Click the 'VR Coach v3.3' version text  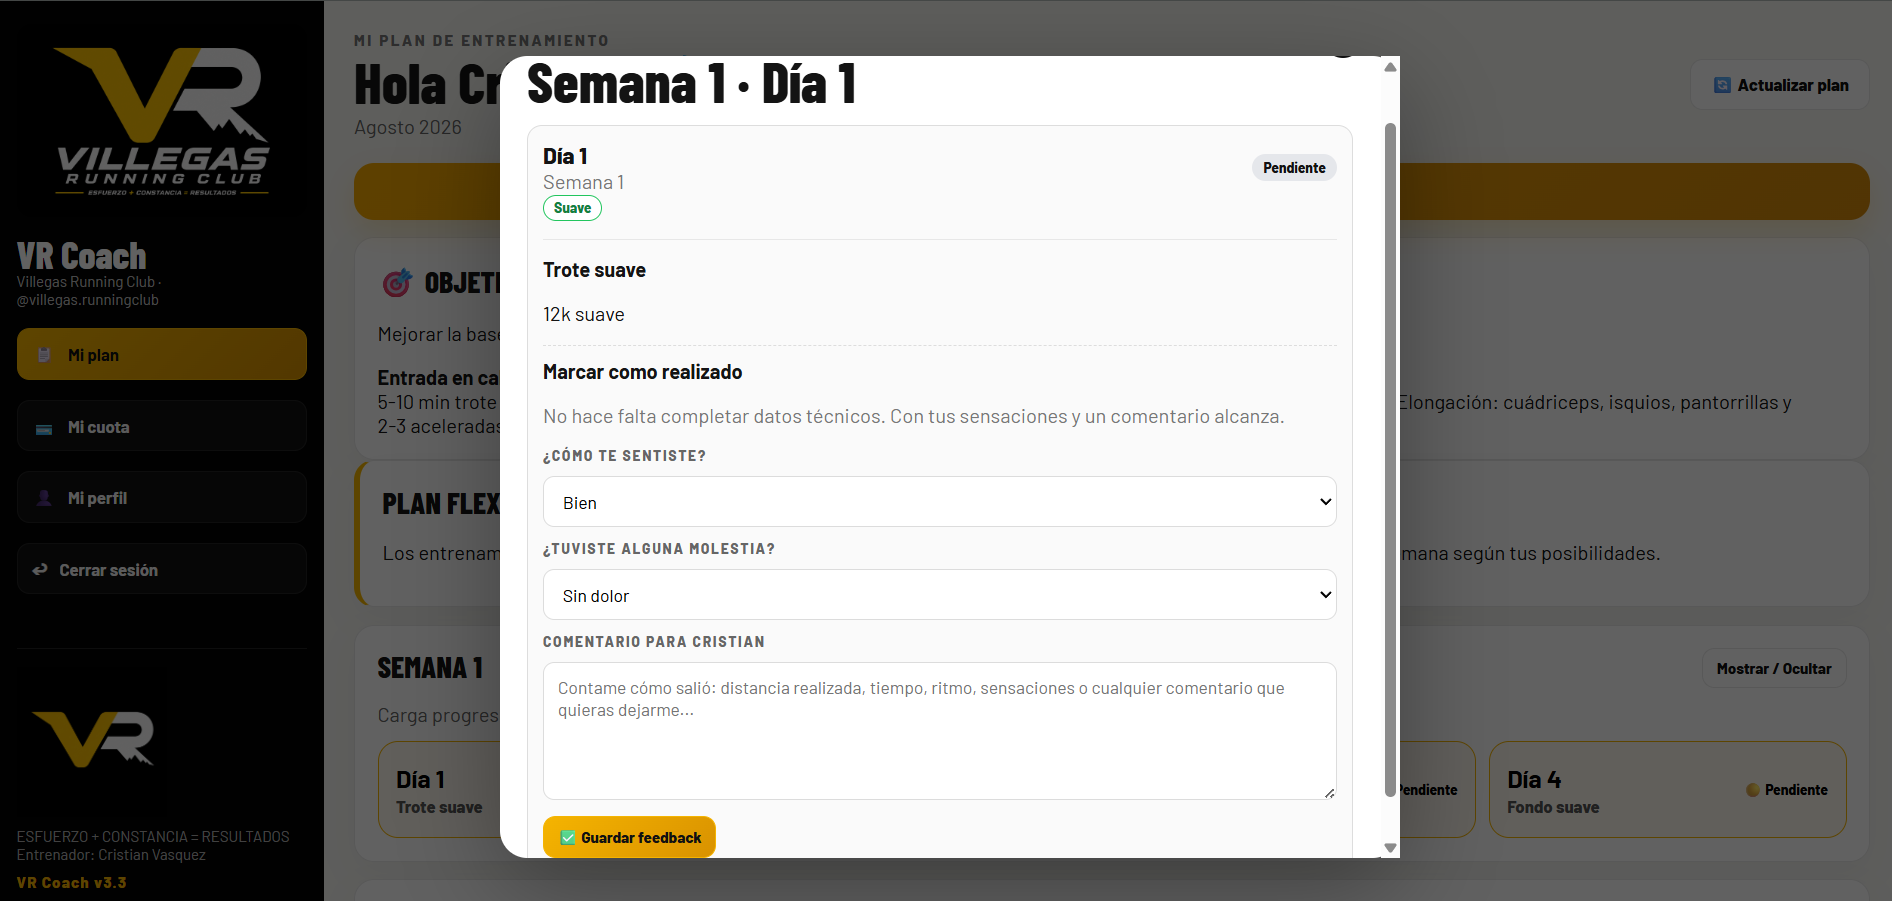point(71,883)
